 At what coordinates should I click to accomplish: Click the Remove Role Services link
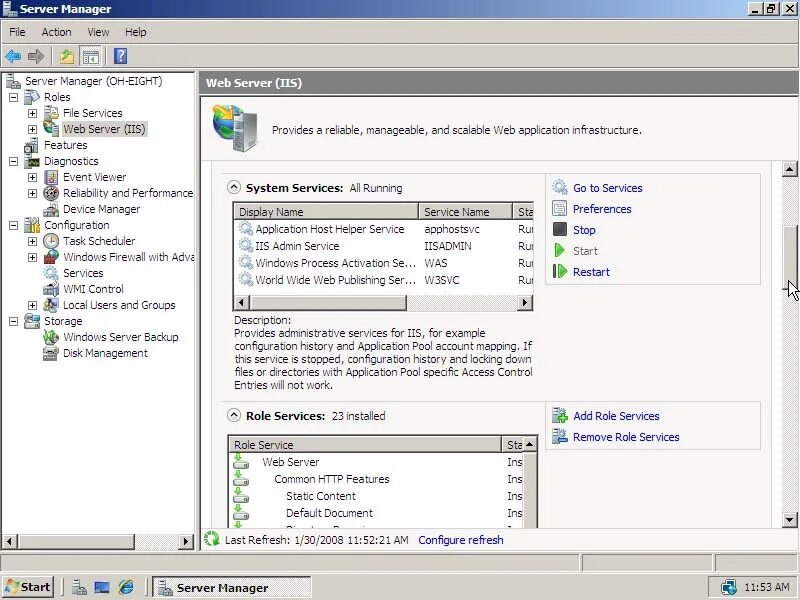click(626, 437)
